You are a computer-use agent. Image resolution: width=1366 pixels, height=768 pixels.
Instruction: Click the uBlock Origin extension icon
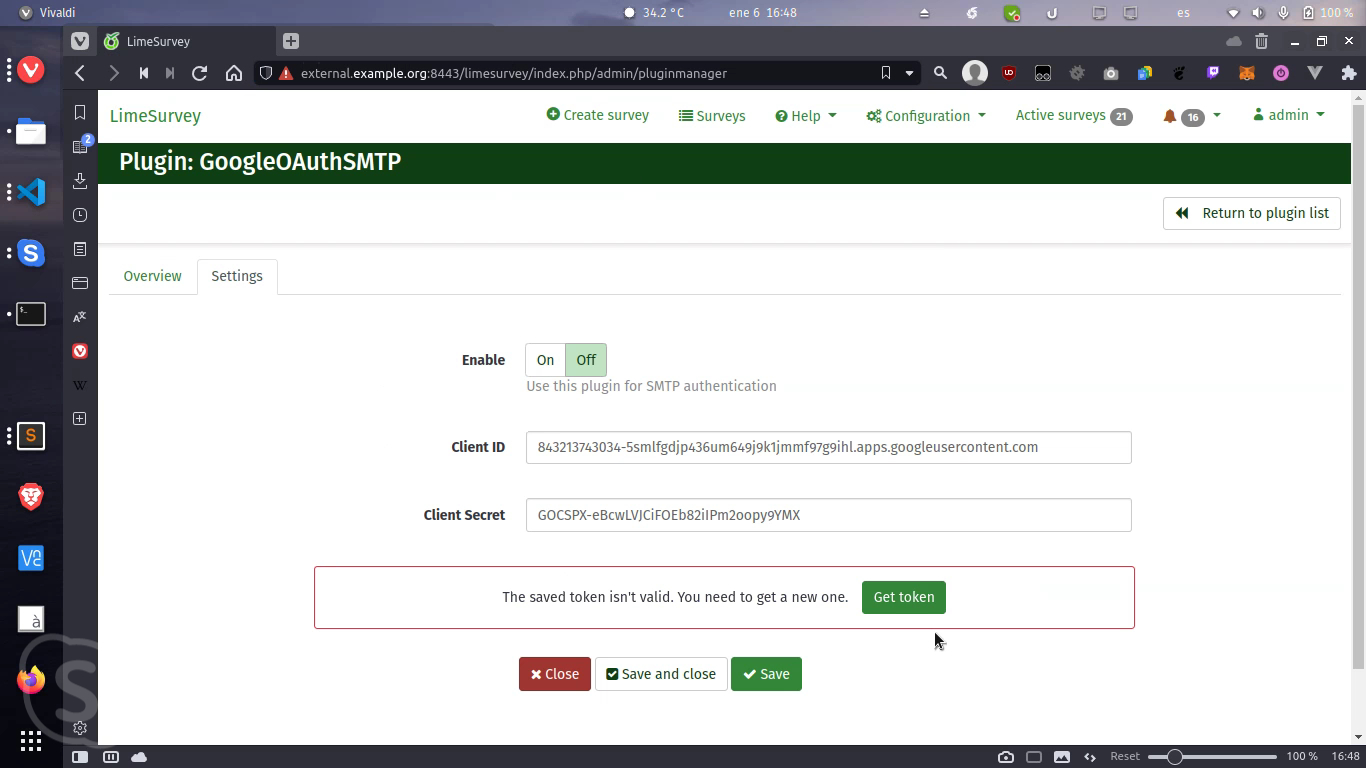click(x=1009, y=73)
